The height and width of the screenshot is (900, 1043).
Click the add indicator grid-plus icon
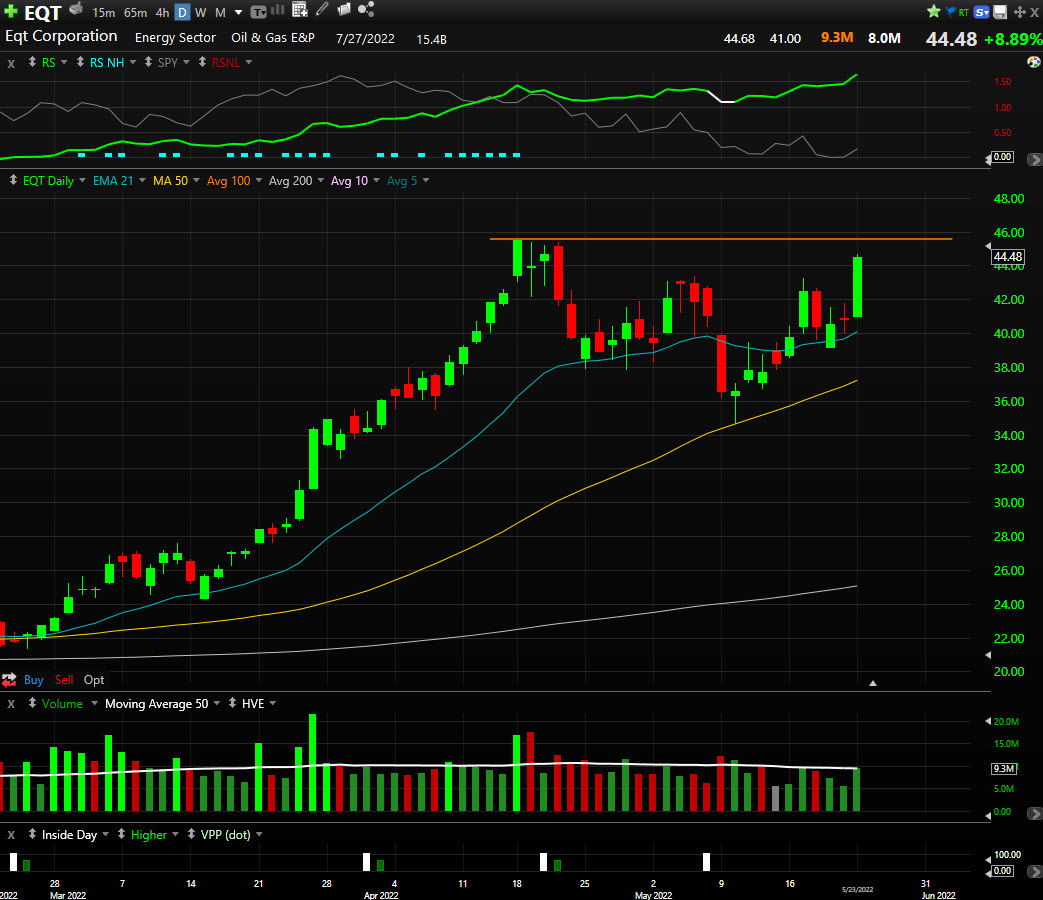click(300, 10)
